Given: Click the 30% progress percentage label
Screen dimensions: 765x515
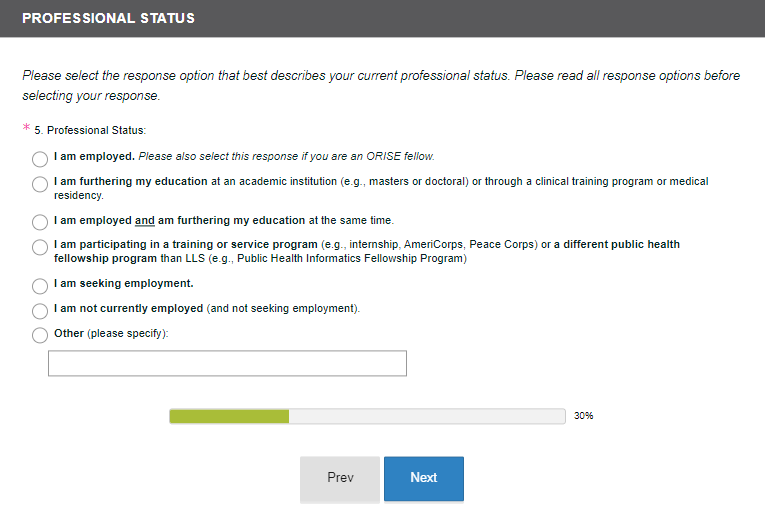Looking at the screenshot, I should coord(584,416).
